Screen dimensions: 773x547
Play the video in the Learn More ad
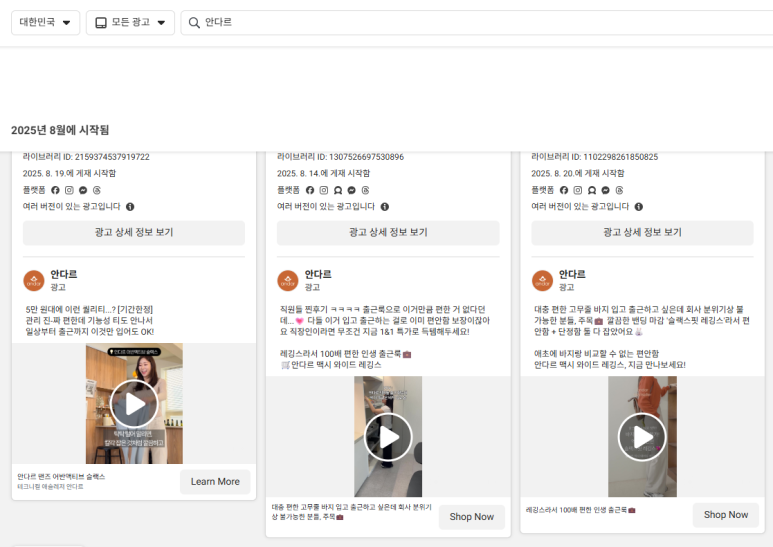(x=134, y=404)
